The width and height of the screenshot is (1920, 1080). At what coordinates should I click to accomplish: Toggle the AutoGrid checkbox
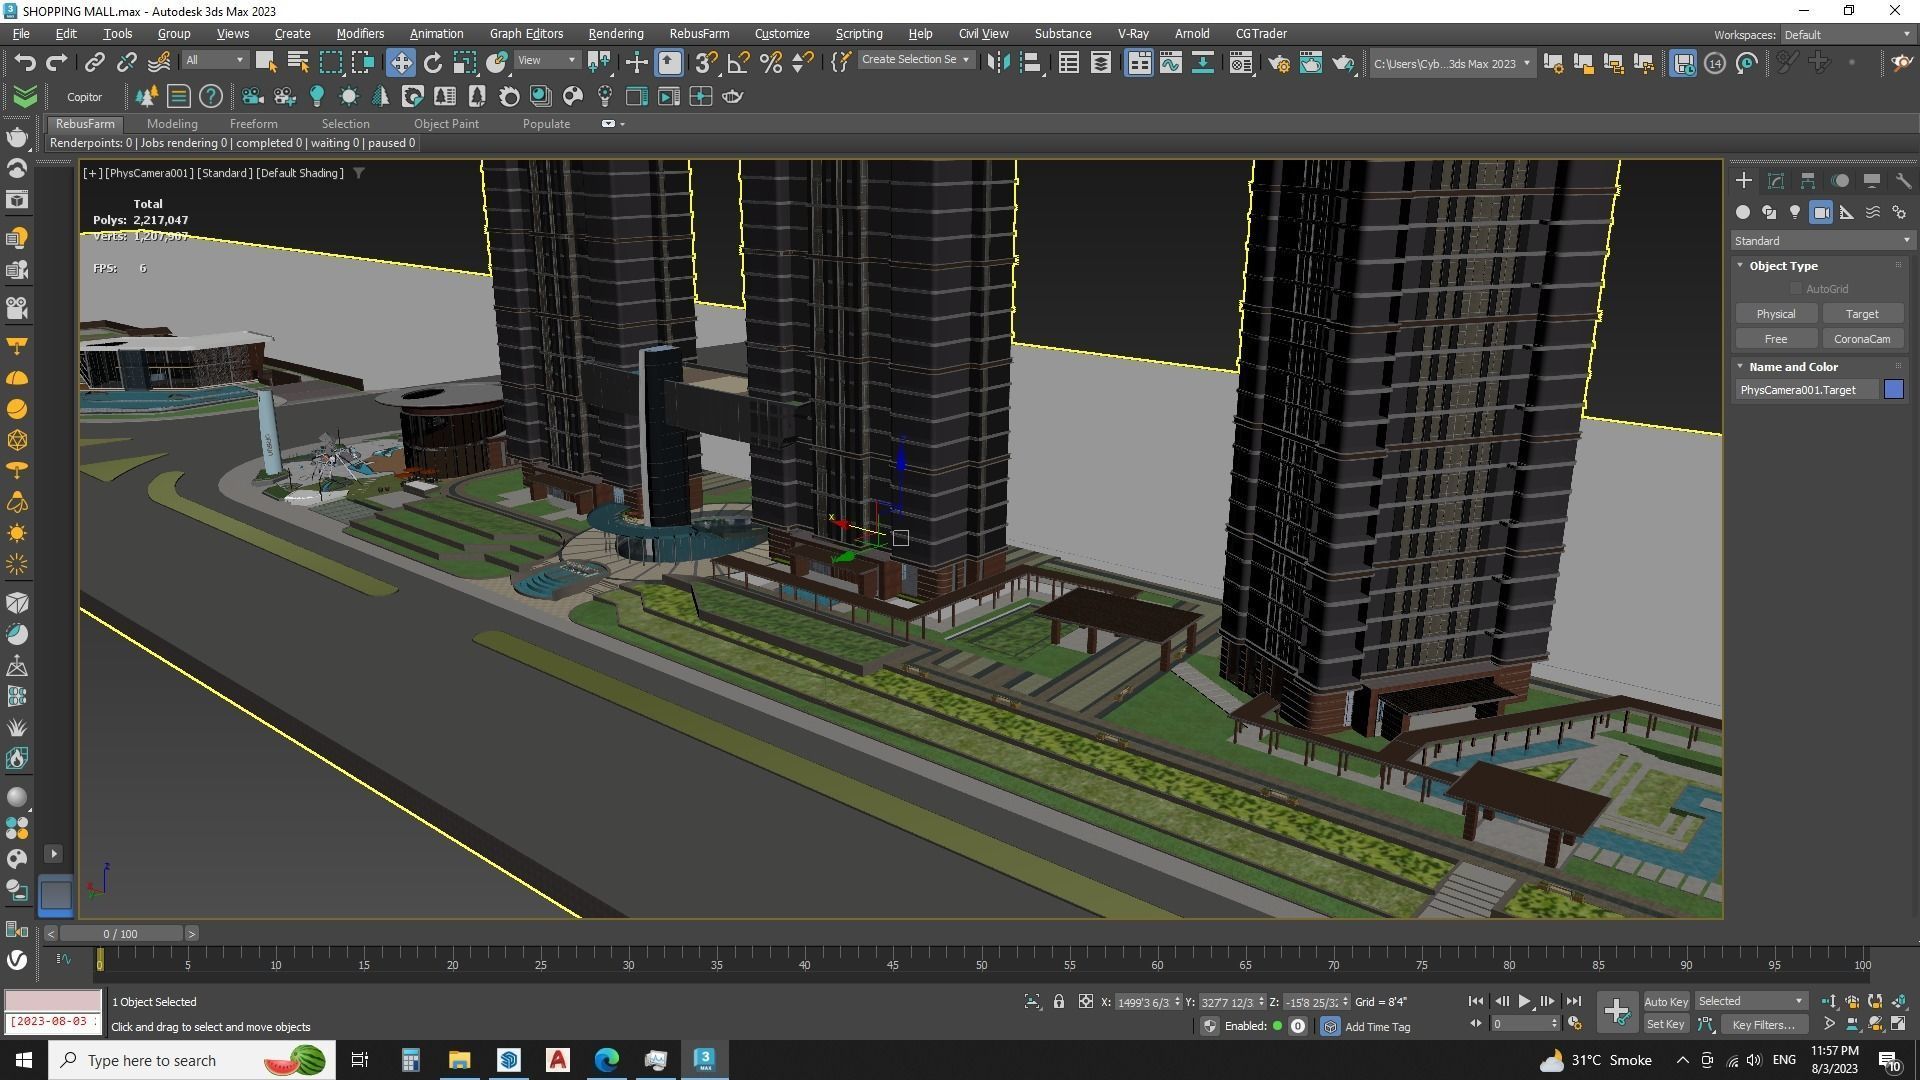coord(1796,289)
